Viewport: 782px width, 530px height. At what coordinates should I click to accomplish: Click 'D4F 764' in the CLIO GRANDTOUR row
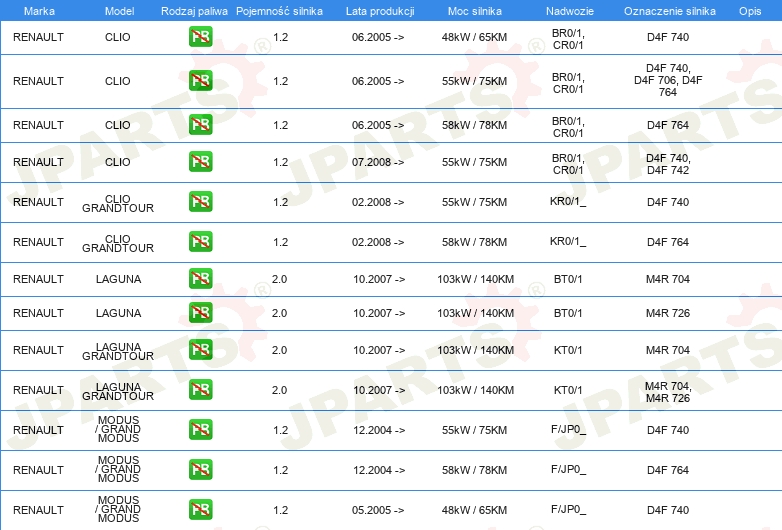pyautogui.click(x=668, y=242)
